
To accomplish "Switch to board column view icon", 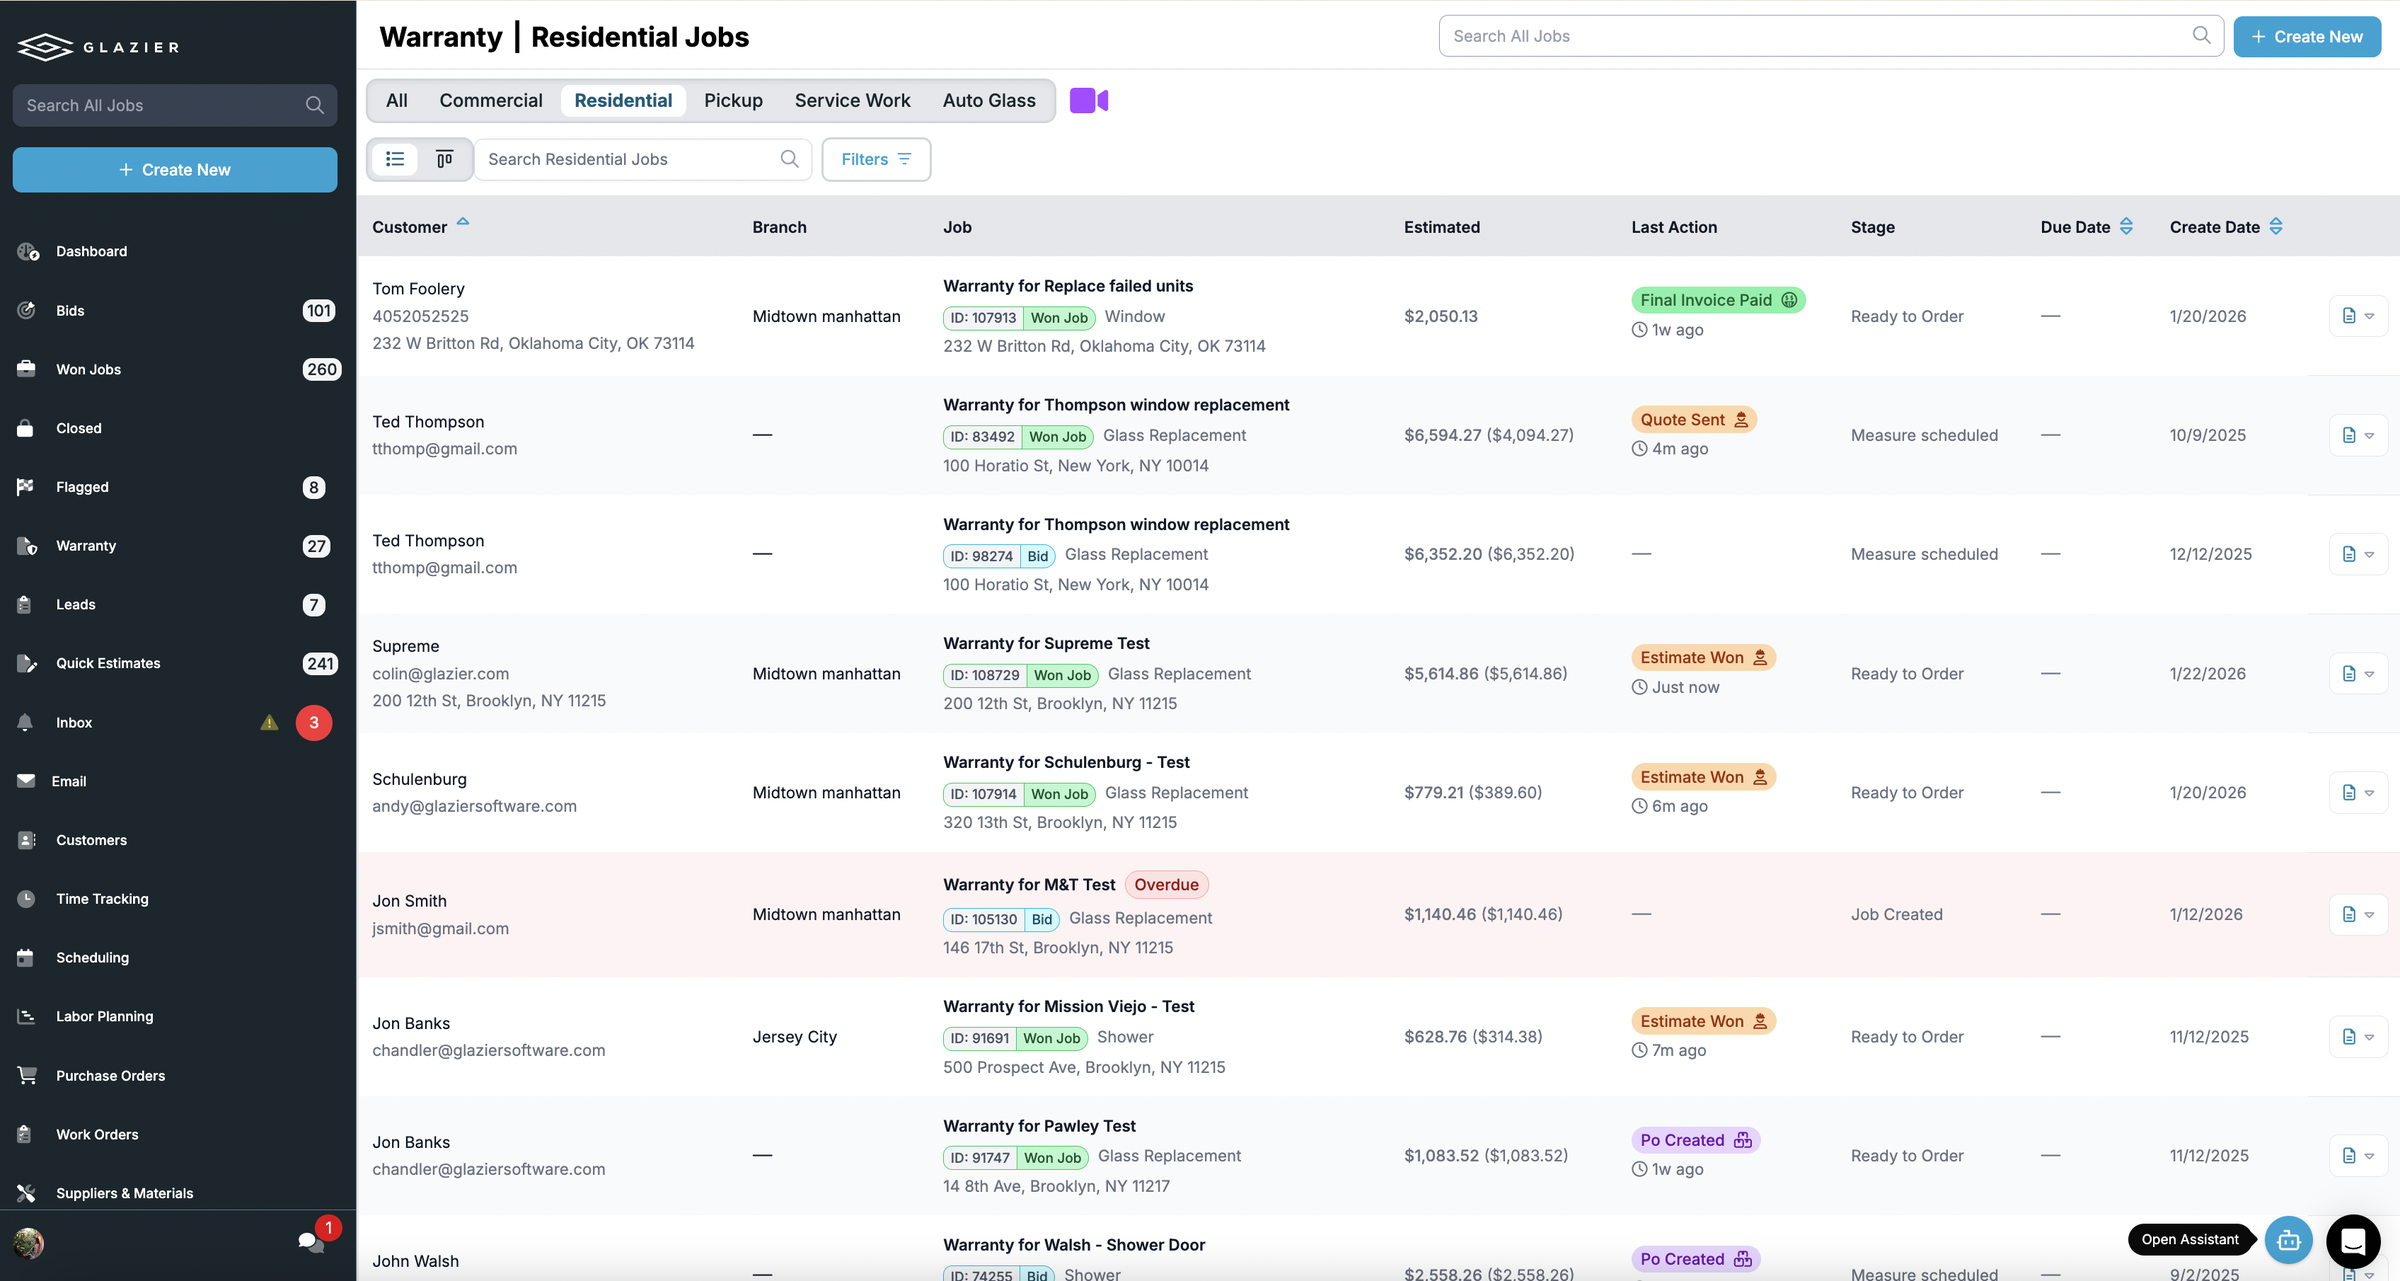I will pos(444,159).
